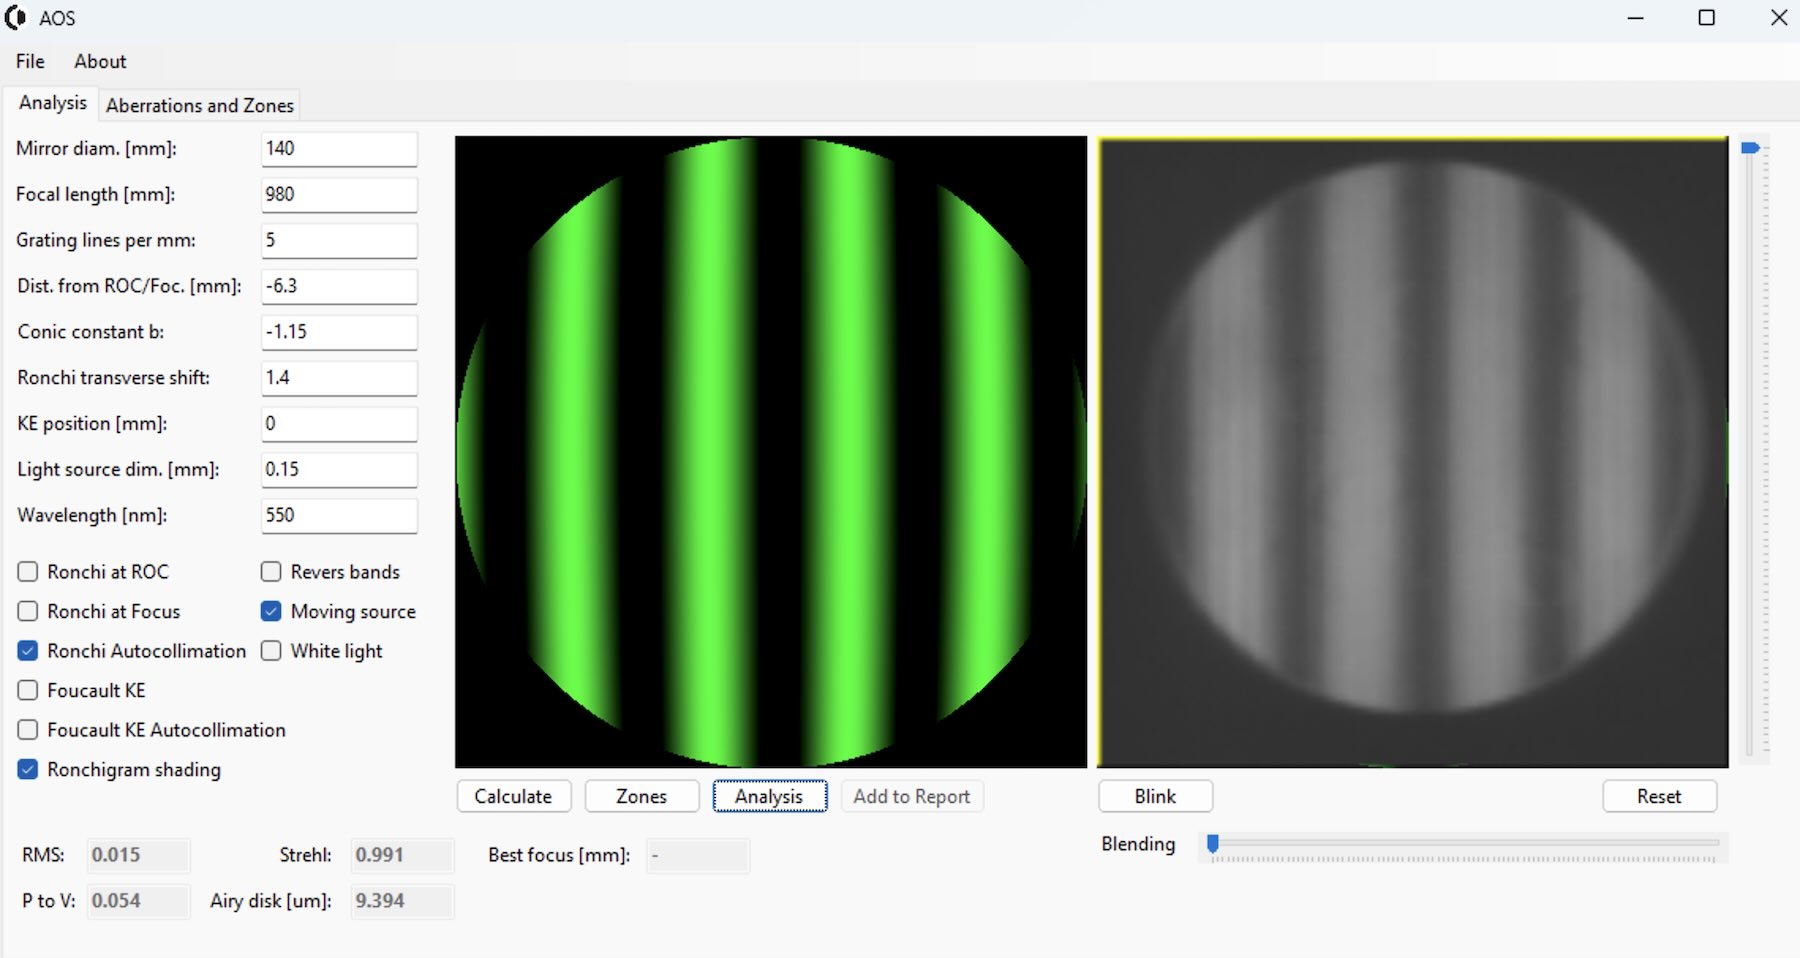The image size is (1800, 958).
Task: Click the Blink button
Action: click(x=1155, y=796)
